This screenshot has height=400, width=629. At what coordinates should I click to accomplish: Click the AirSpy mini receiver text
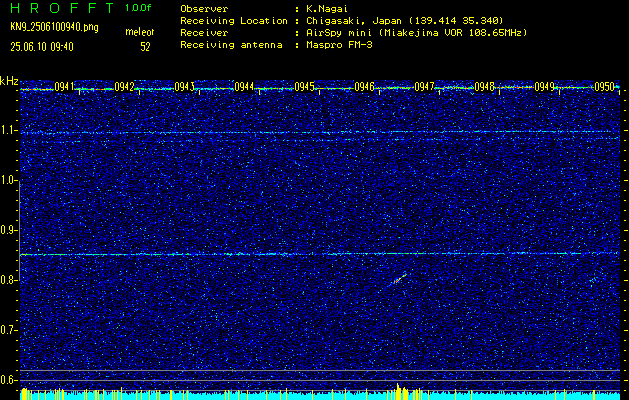coord(416,33)
